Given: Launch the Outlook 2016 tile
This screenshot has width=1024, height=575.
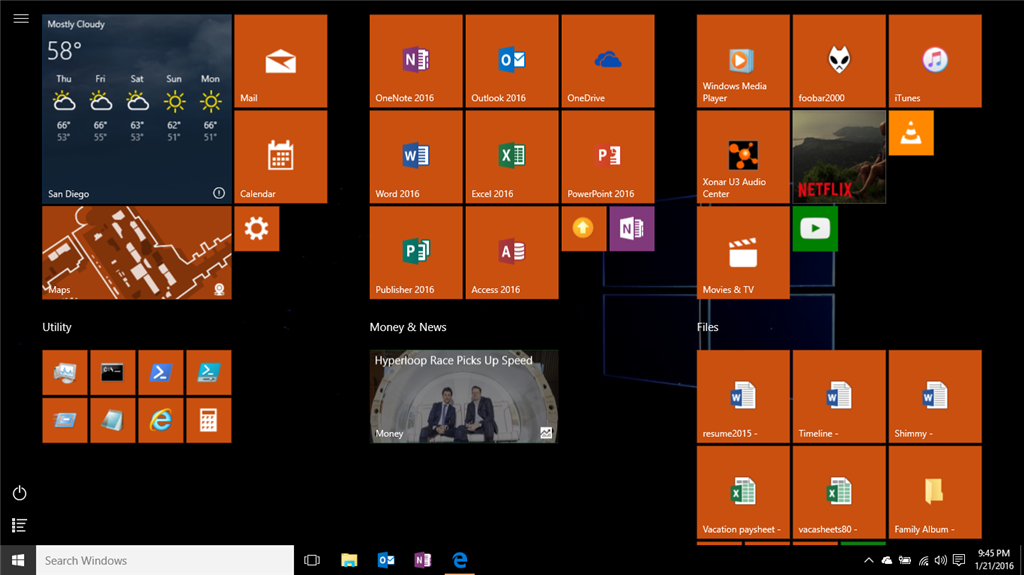Looking at the screenshot, I should (x=512, y=61).
